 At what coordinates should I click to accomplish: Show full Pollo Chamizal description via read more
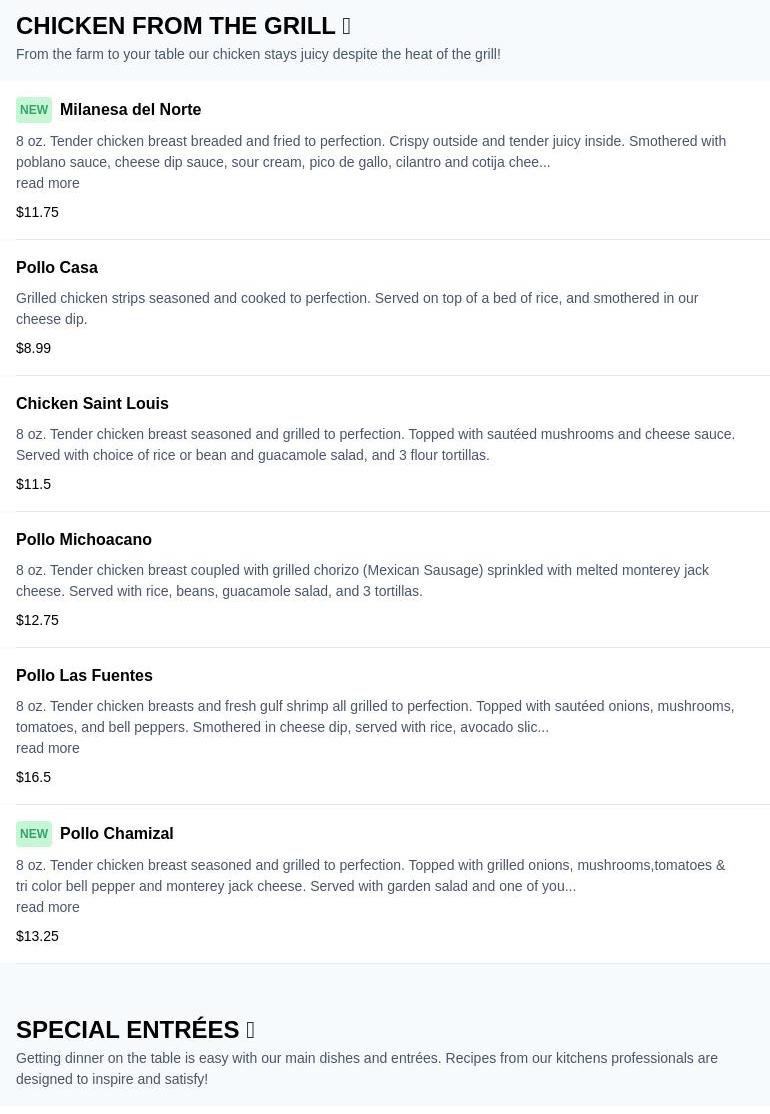(x=48, y=907)
